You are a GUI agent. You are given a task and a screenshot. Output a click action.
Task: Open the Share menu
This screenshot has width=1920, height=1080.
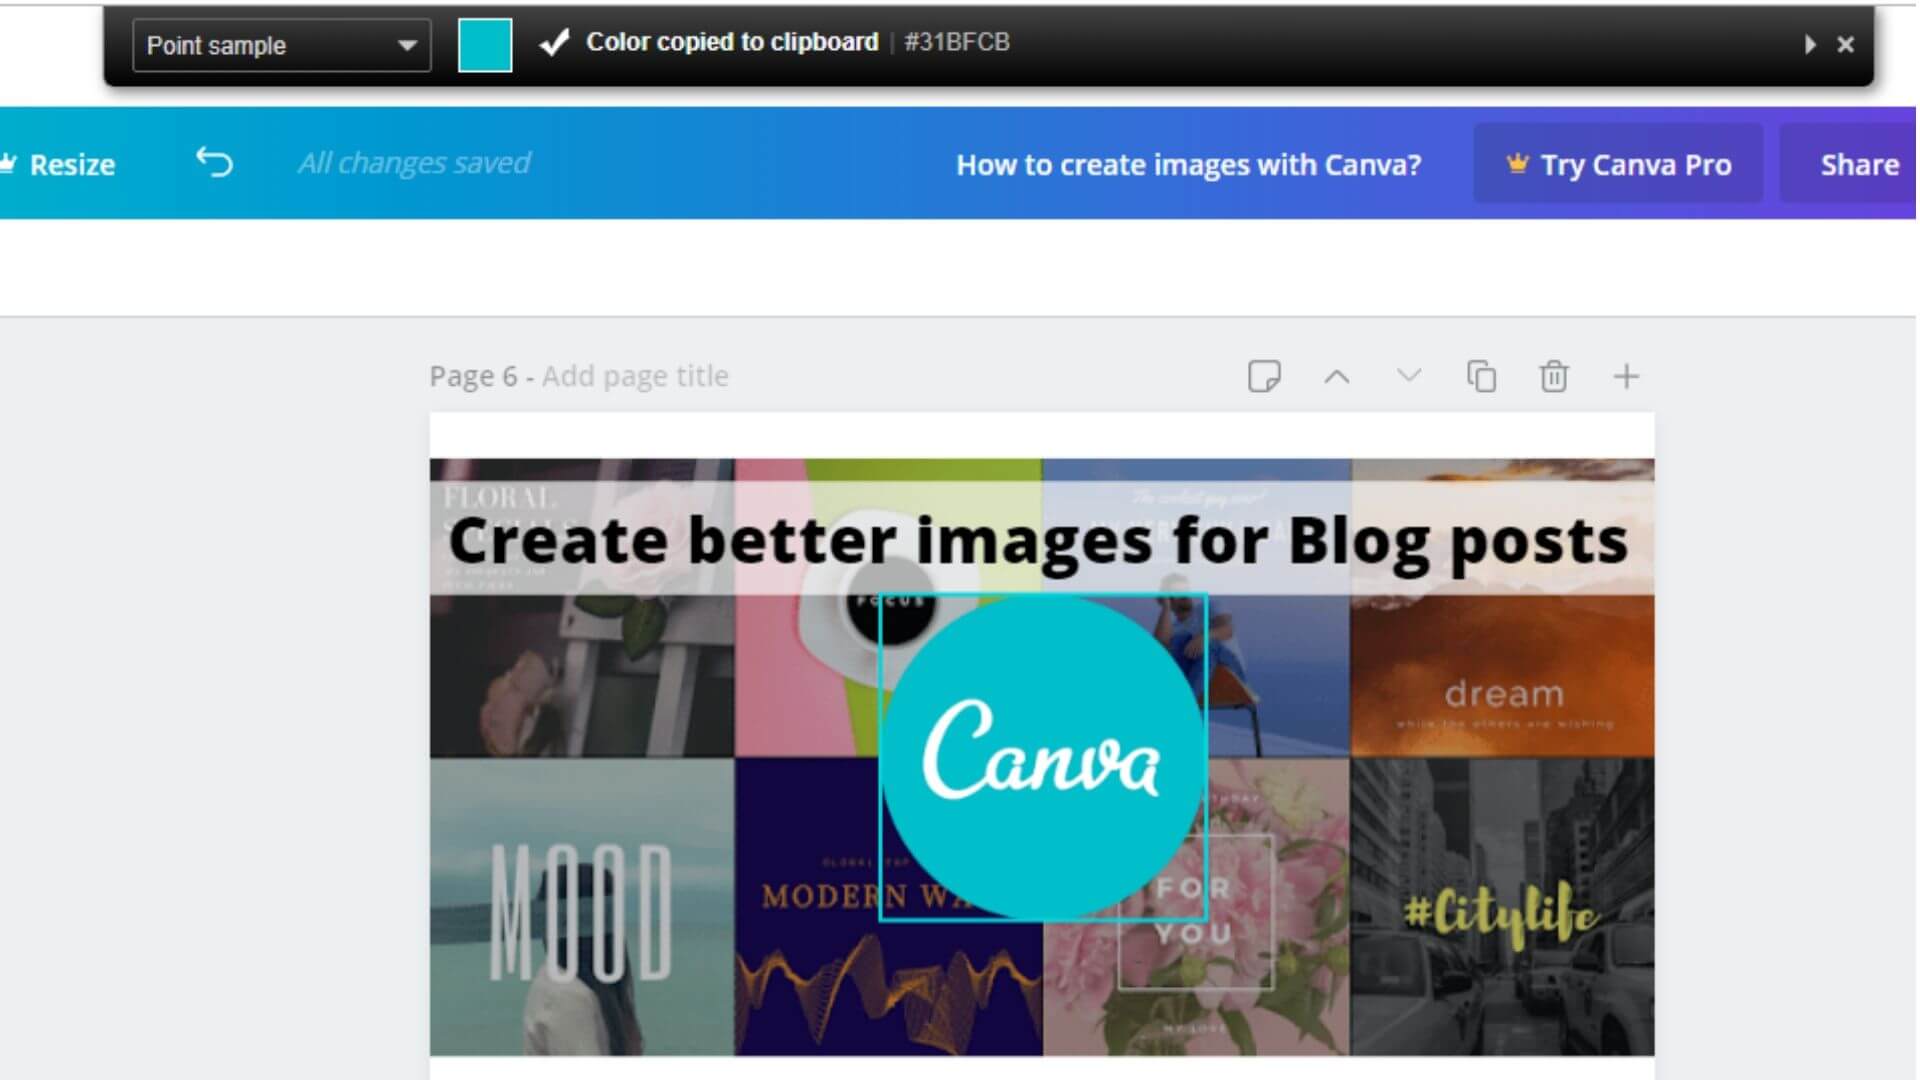click(1861, 164)
